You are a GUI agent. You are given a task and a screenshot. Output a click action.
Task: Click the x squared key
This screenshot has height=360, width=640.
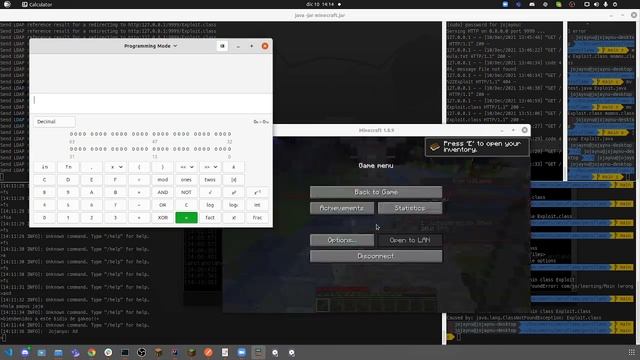234,192
